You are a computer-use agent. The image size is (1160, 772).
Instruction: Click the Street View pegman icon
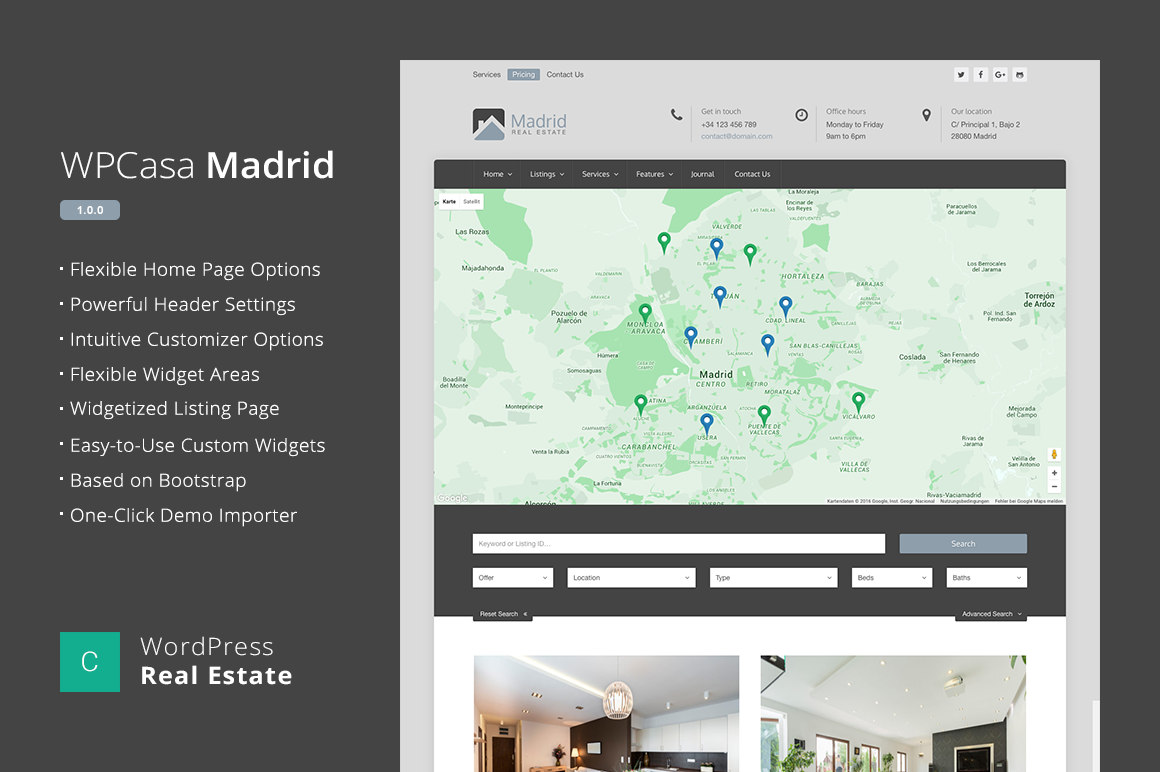point(1054,455)
